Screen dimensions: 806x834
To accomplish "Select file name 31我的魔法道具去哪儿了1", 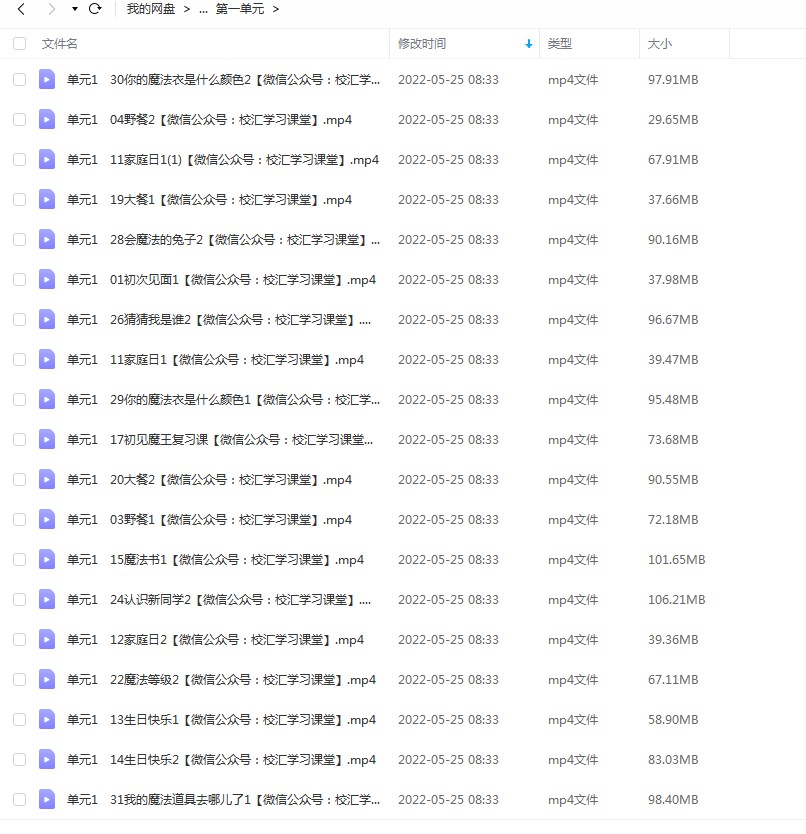I will click(223, 800).
